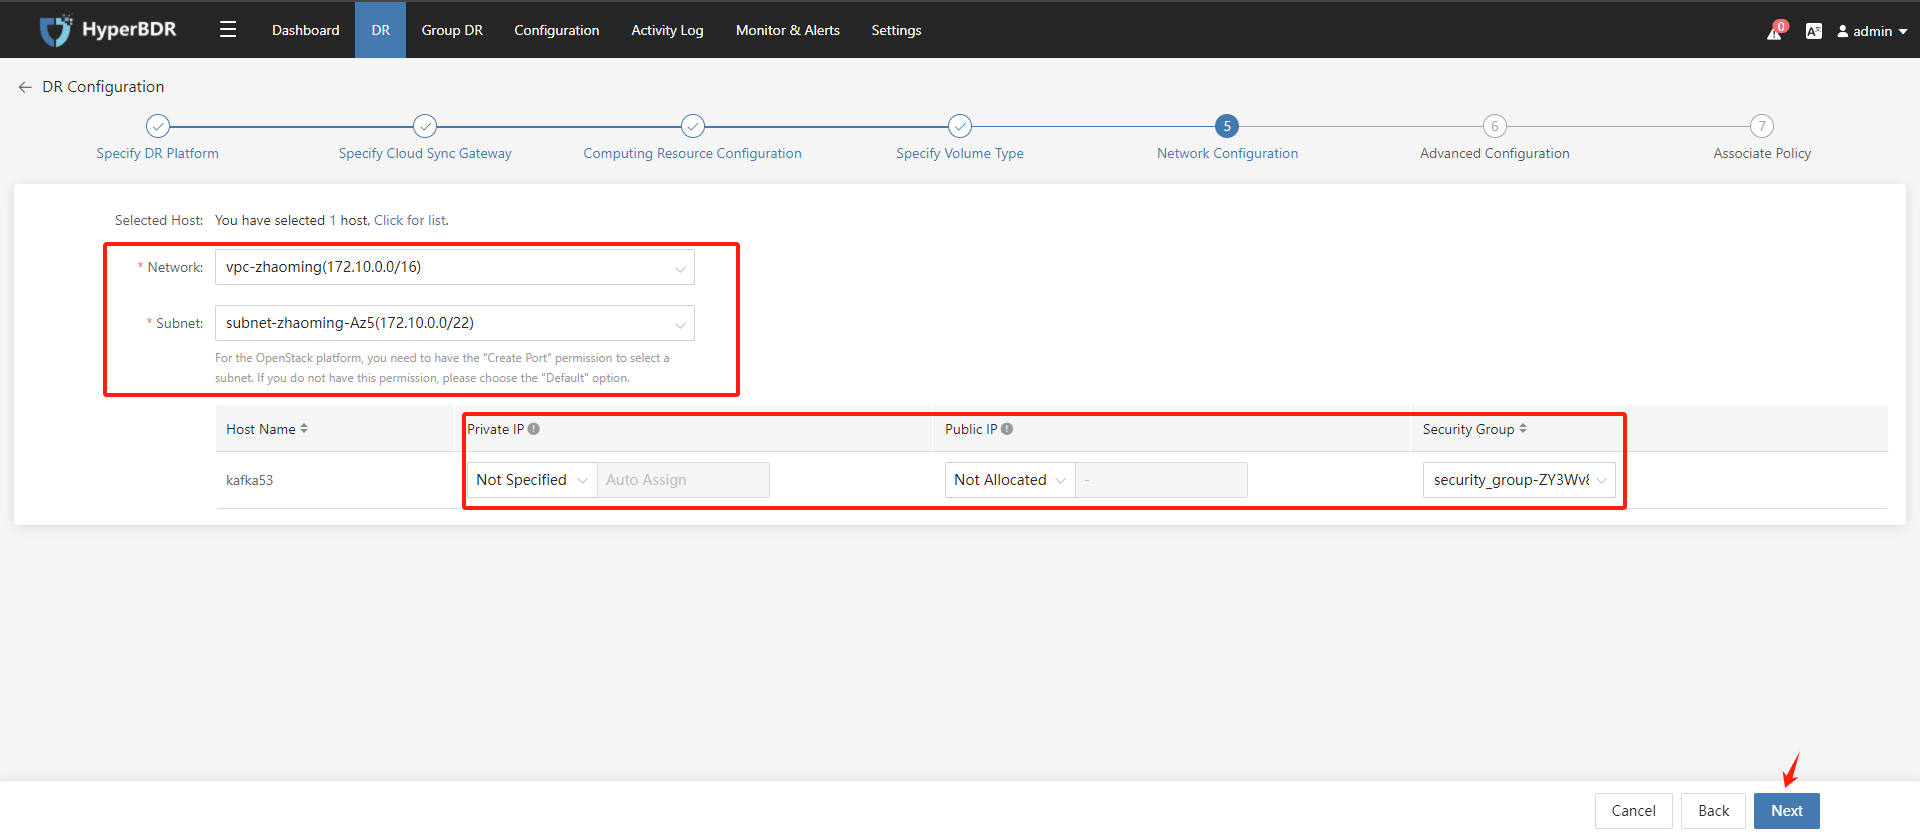This screenshot has height=840, width=1920.
Task: Open the Security Group dropdown for kafka53
Action: pos(1519,480)
